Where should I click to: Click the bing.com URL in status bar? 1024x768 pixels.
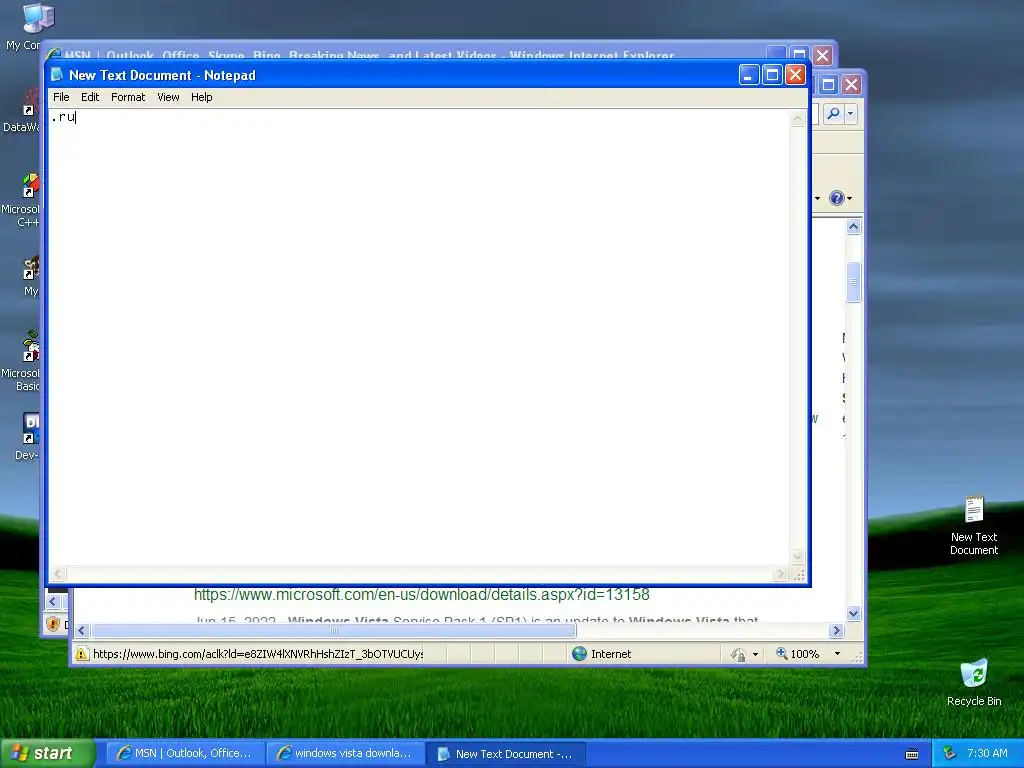258,654
